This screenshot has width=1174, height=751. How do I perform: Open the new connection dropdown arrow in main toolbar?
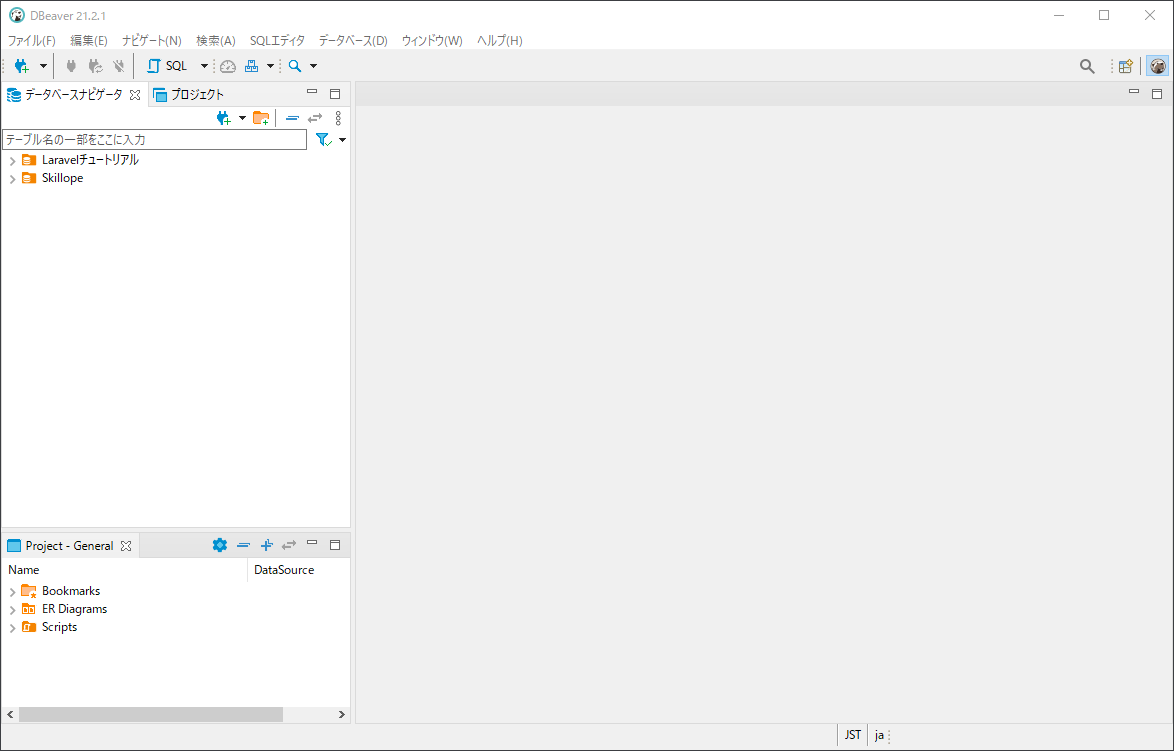click(x=43, y=66)
